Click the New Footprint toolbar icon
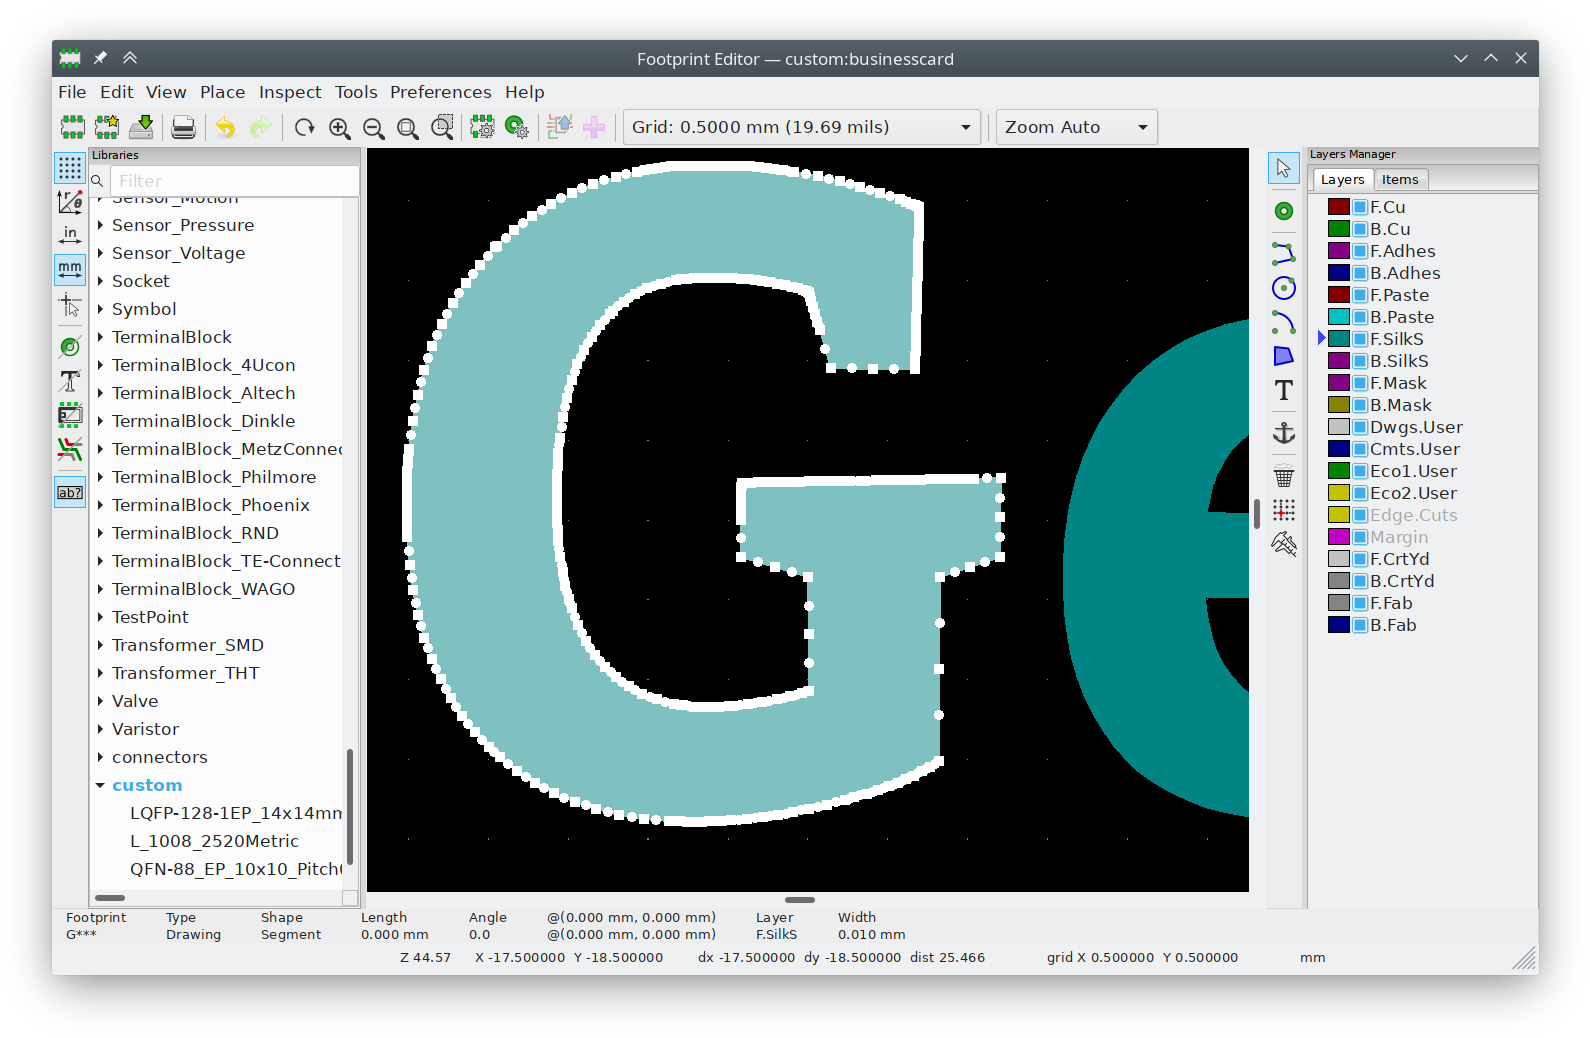The width and height of the screenshot is (1590, 1038). [x=72, y=127]
